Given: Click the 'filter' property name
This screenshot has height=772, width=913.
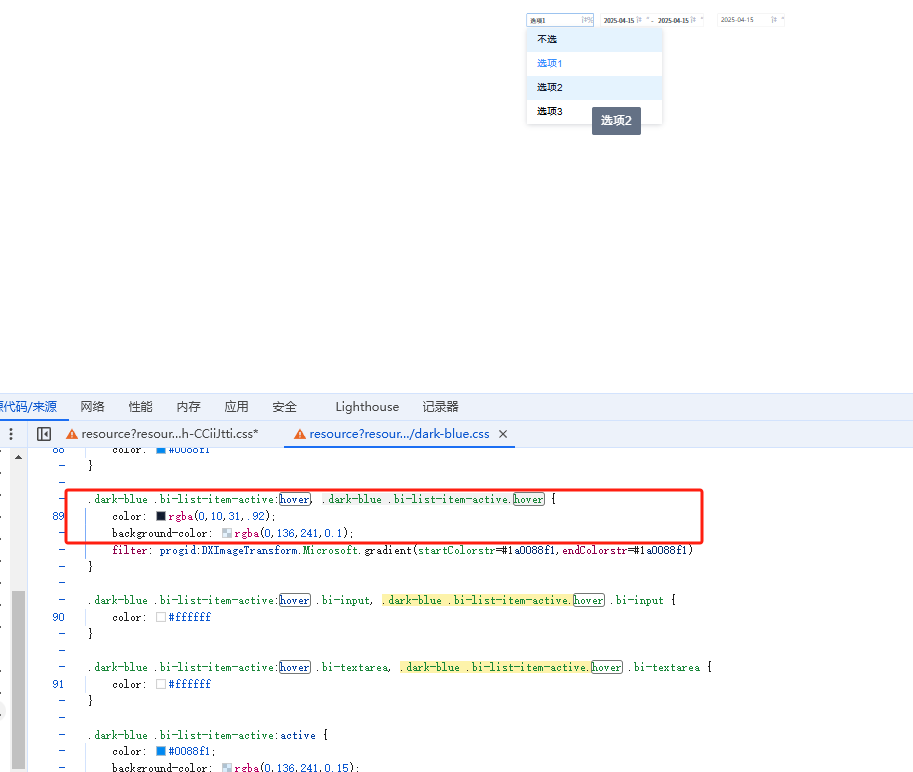Looking at the screenshot, I should coord(129,550).
